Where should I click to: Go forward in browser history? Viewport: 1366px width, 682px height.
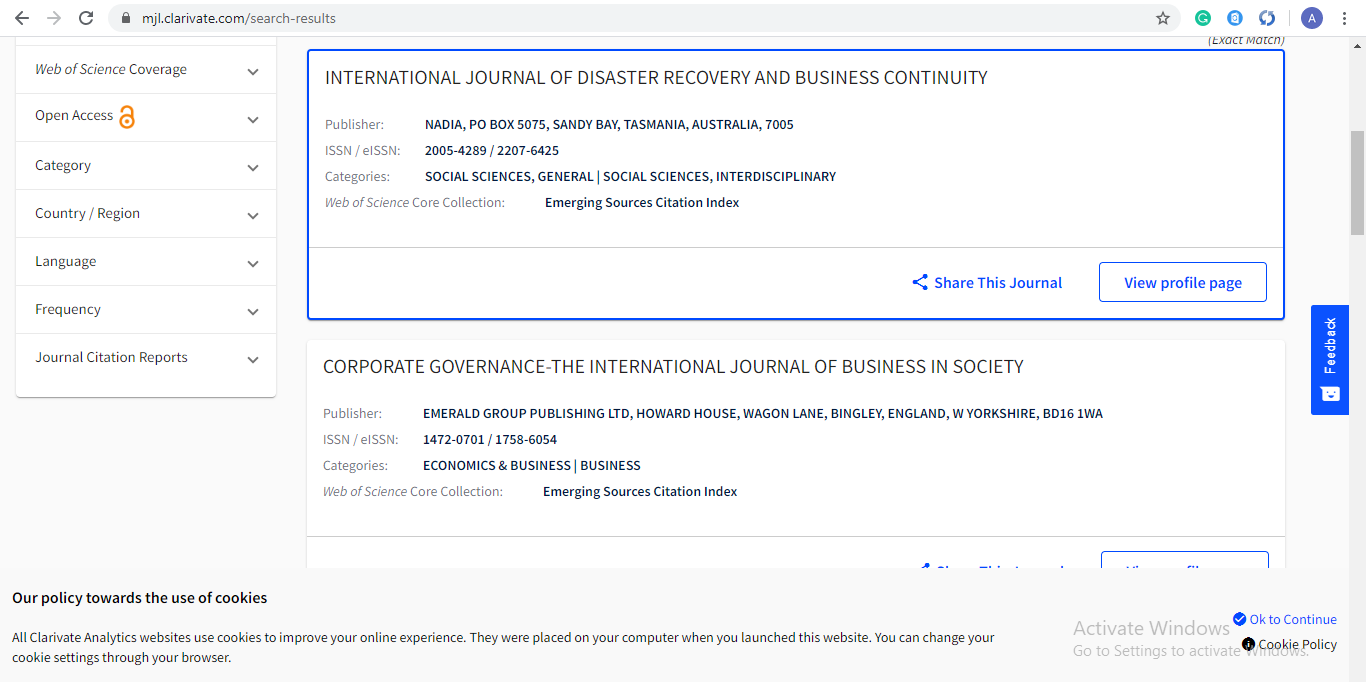[54, 18]
